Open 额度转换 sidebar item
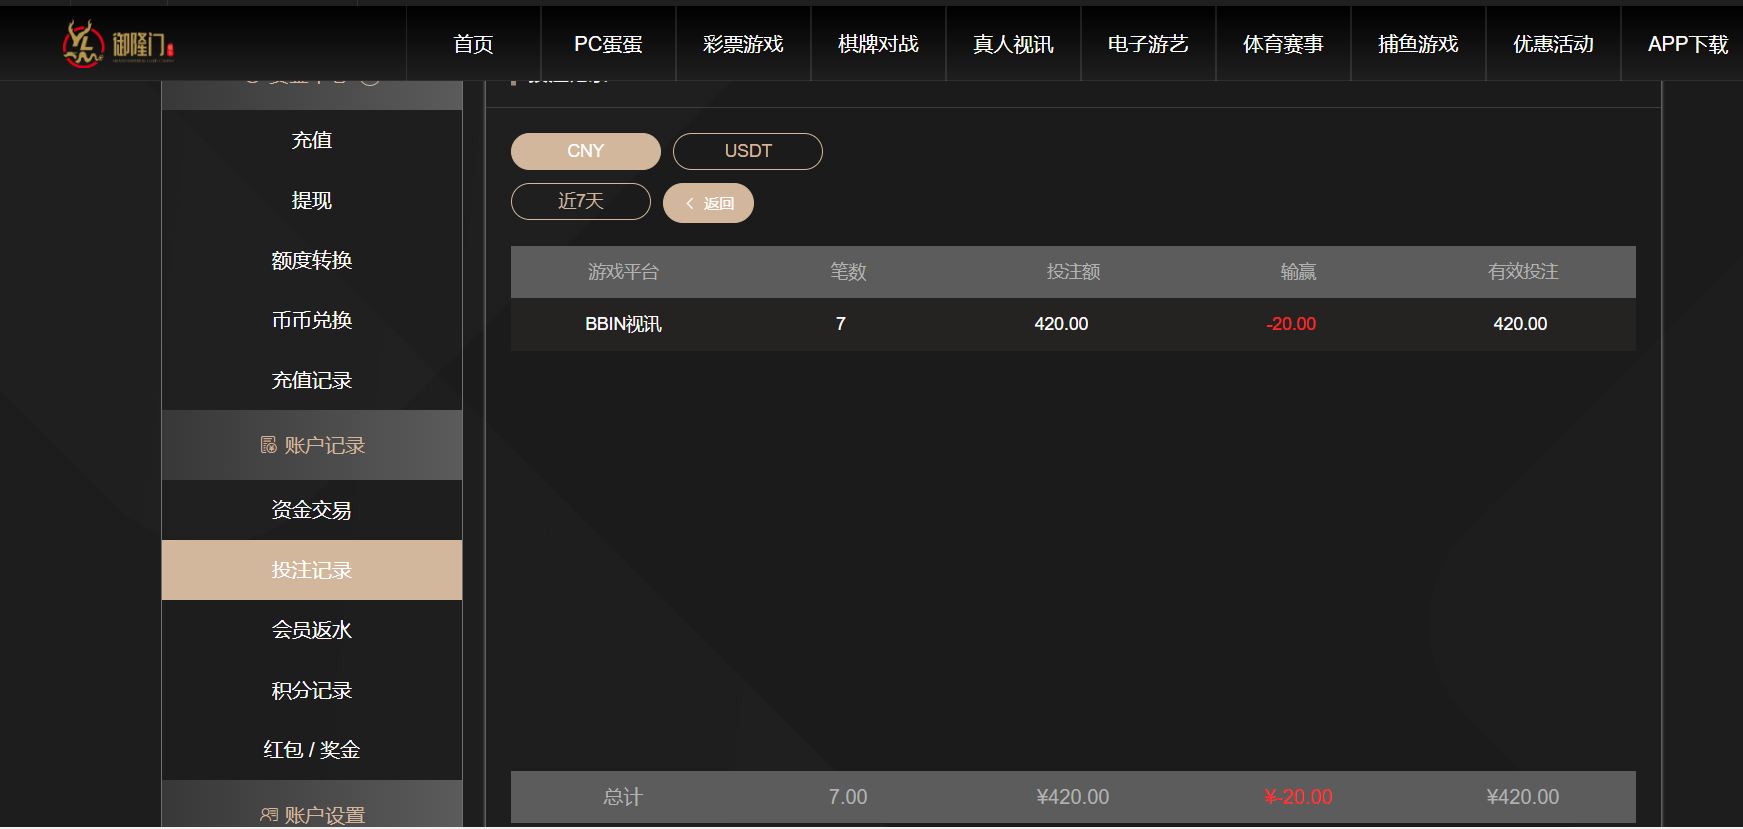Viewport: 1743px width, 829px height. 312,260
